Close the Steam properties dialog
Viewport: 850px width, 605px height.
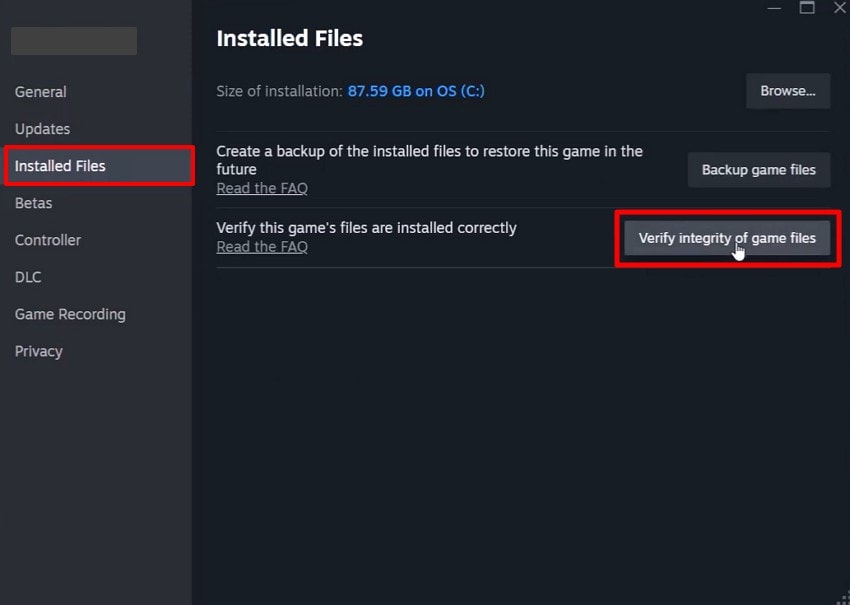pyautogui.click(x=839, y=8)
